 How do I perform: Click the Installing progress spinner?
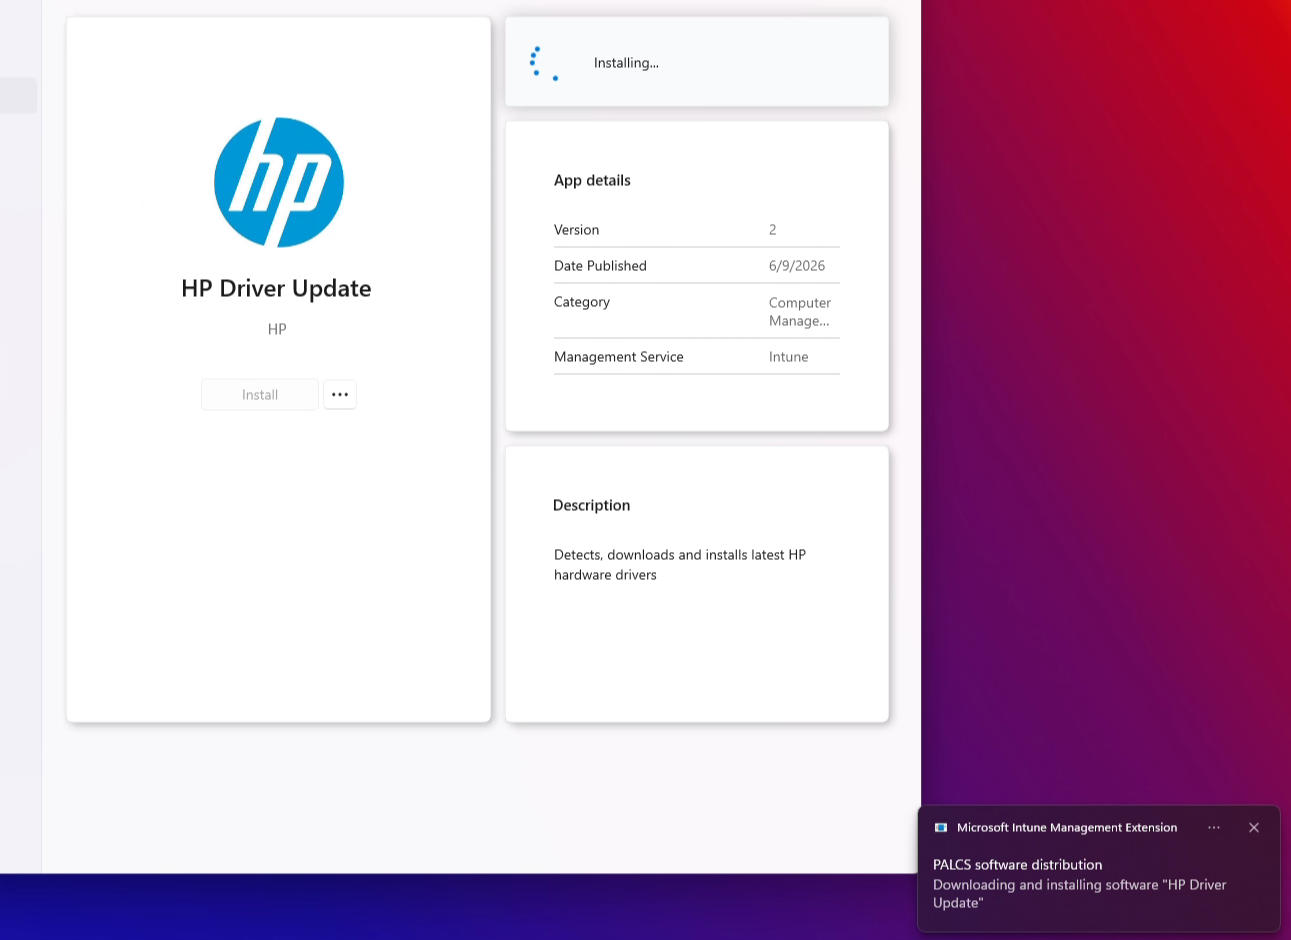pos(543,62)
